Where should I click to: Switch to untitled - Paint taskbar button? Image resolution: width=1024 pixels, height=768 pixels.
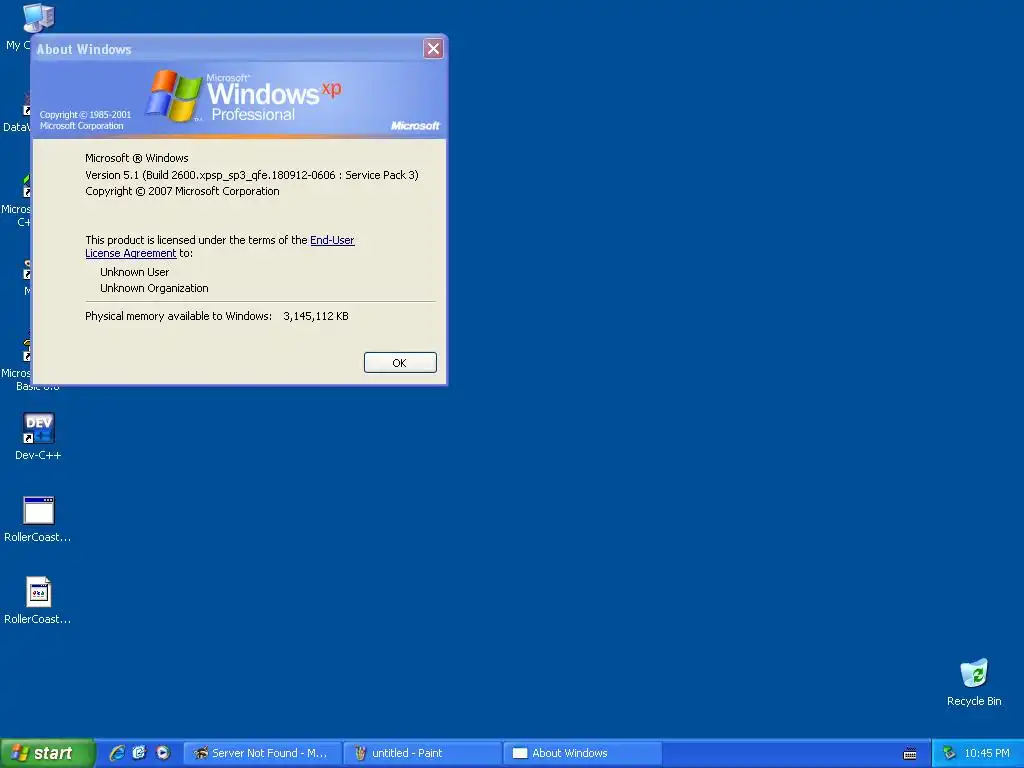(423, 753)
